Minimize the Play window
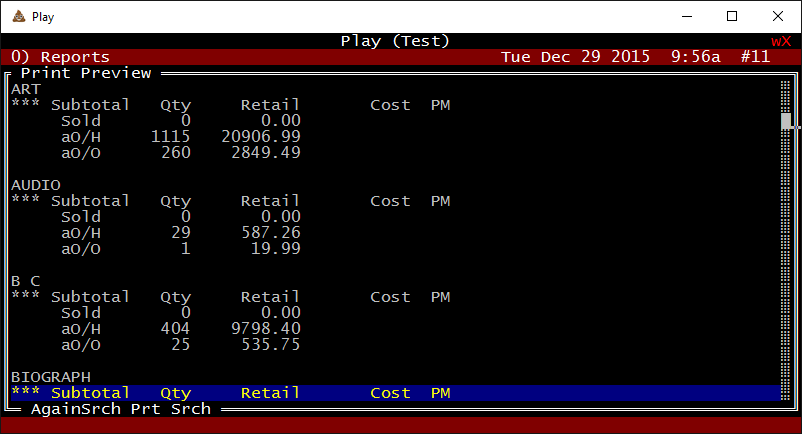 (686, 16)
